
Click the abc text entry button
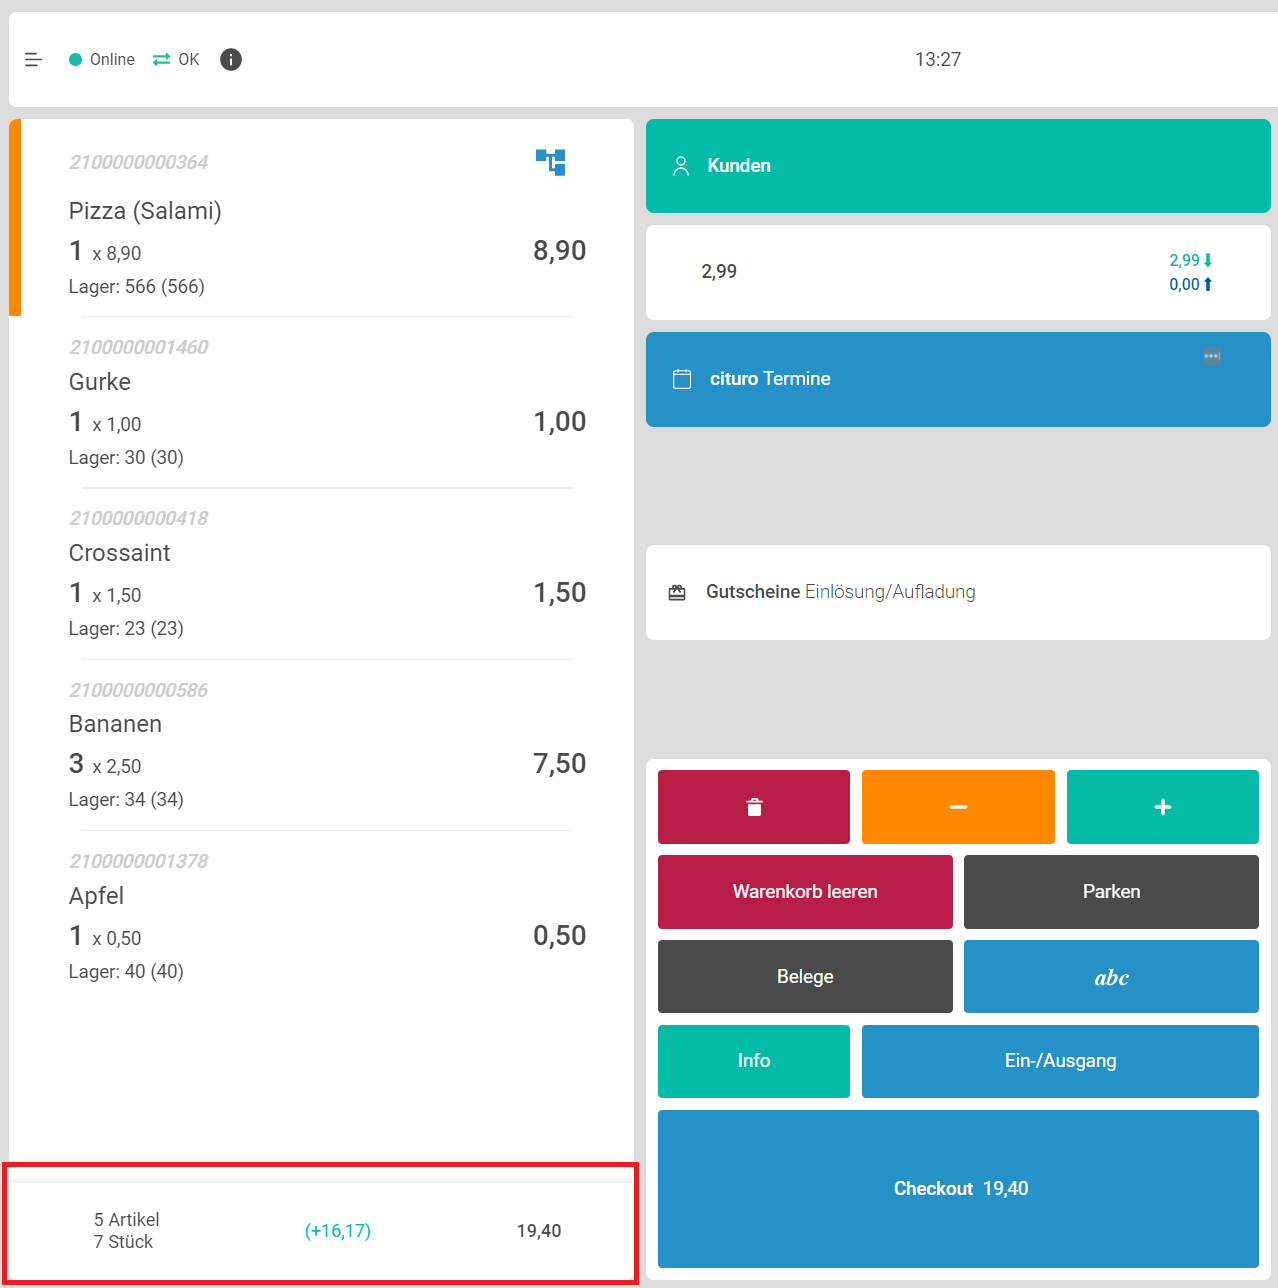click(x=1110, y=977)
